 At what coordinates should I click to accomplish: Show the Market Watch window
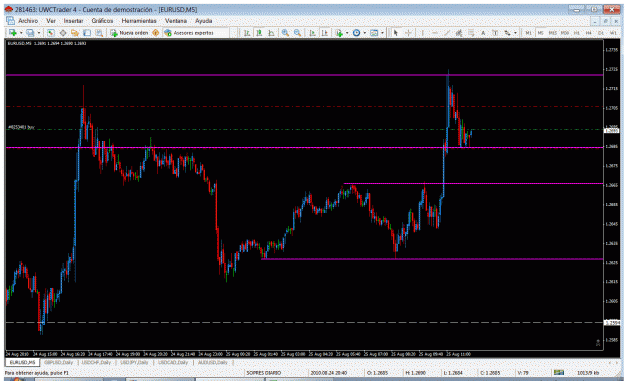(x=51, y=33)
